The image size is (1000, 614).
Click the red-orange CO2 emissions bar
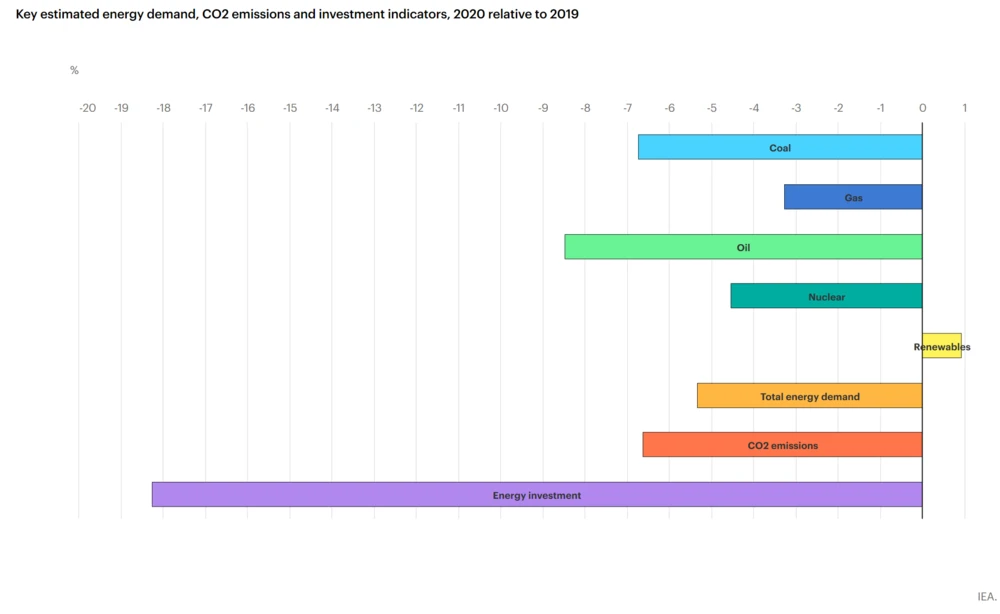pos(782,445)
